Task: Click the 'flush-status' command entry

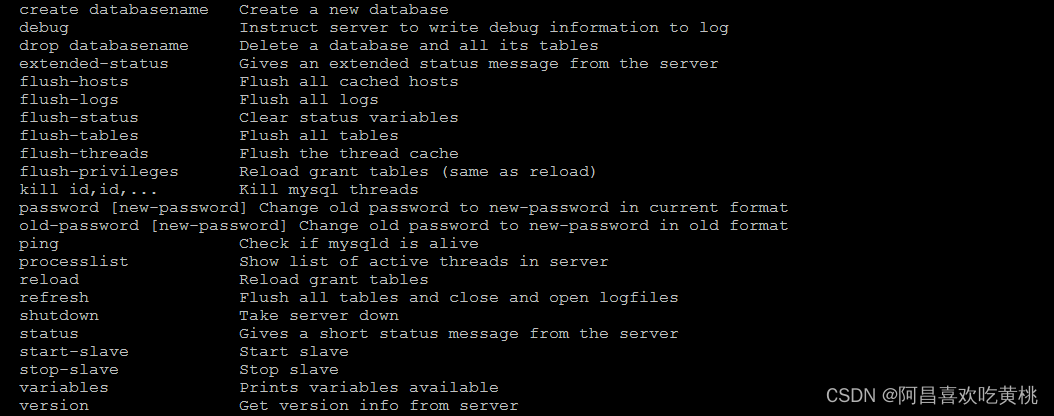Action: 79,118
